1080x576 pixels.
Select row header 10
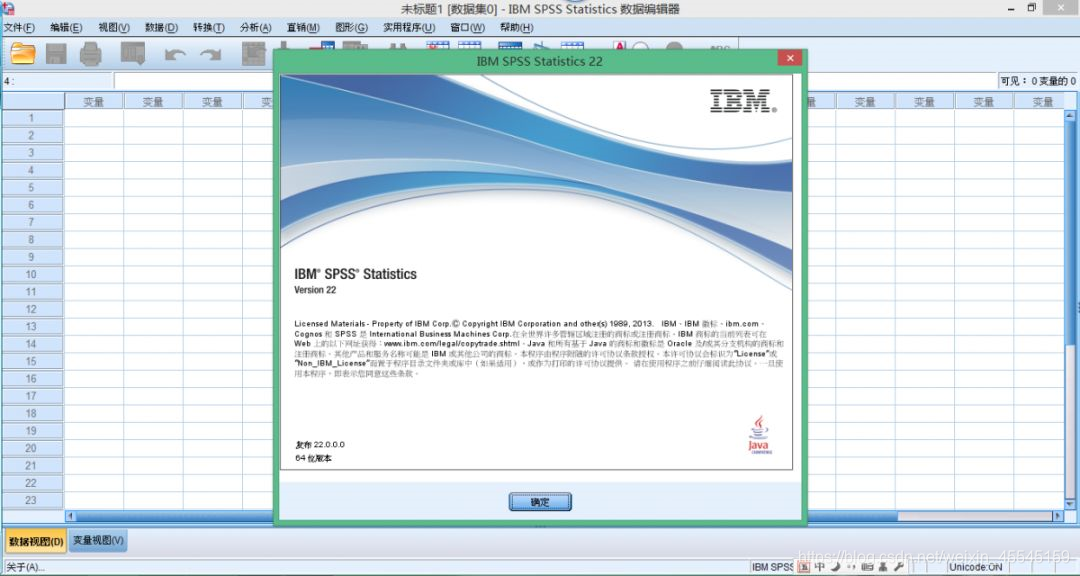[32, 274]
